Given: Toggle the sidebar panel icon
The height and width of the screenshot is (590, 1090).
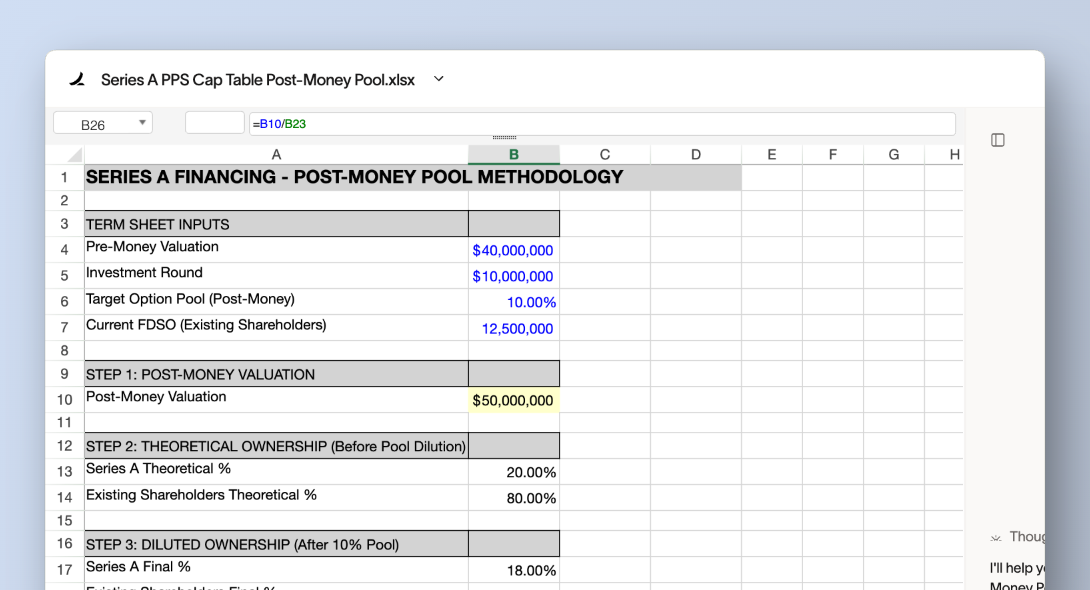Looking at the screenshot, I should click(x=998, y=140).
